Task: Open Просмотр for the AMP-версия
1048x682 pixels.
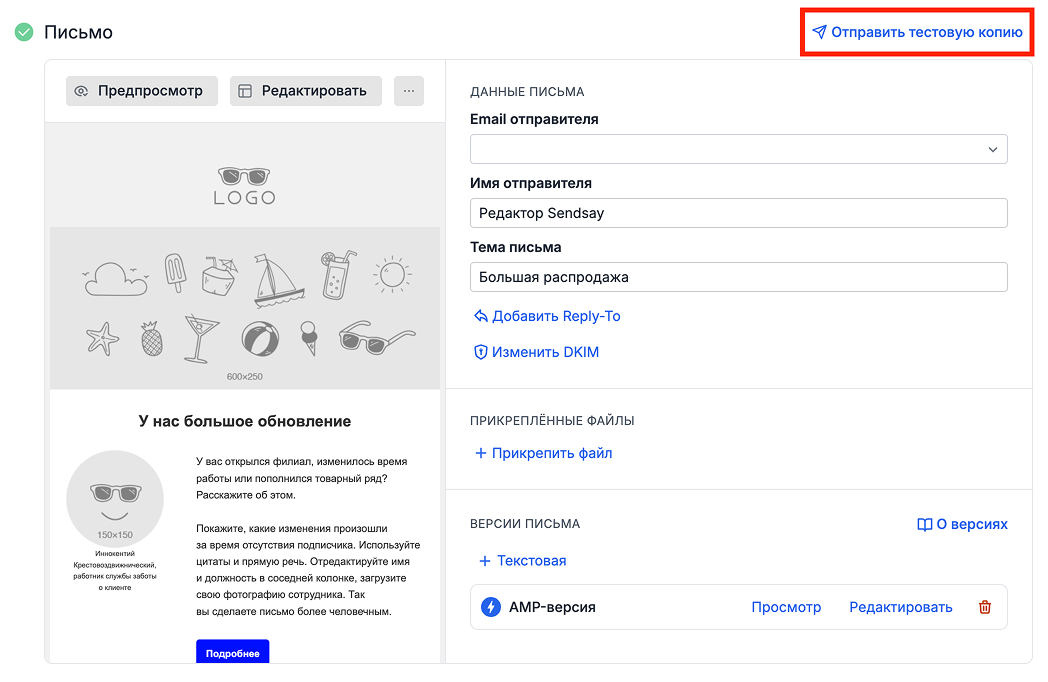Action: point(786,607)
